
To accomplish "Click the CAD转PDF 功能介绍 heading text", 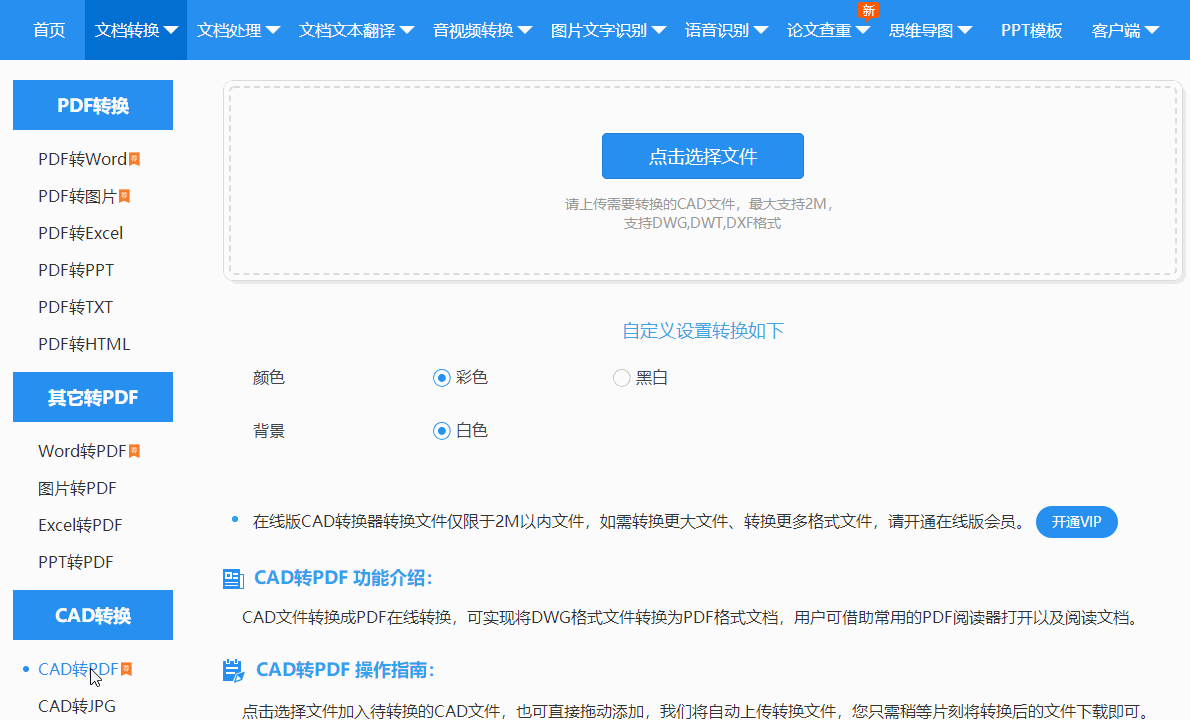I will click(343, 578).
